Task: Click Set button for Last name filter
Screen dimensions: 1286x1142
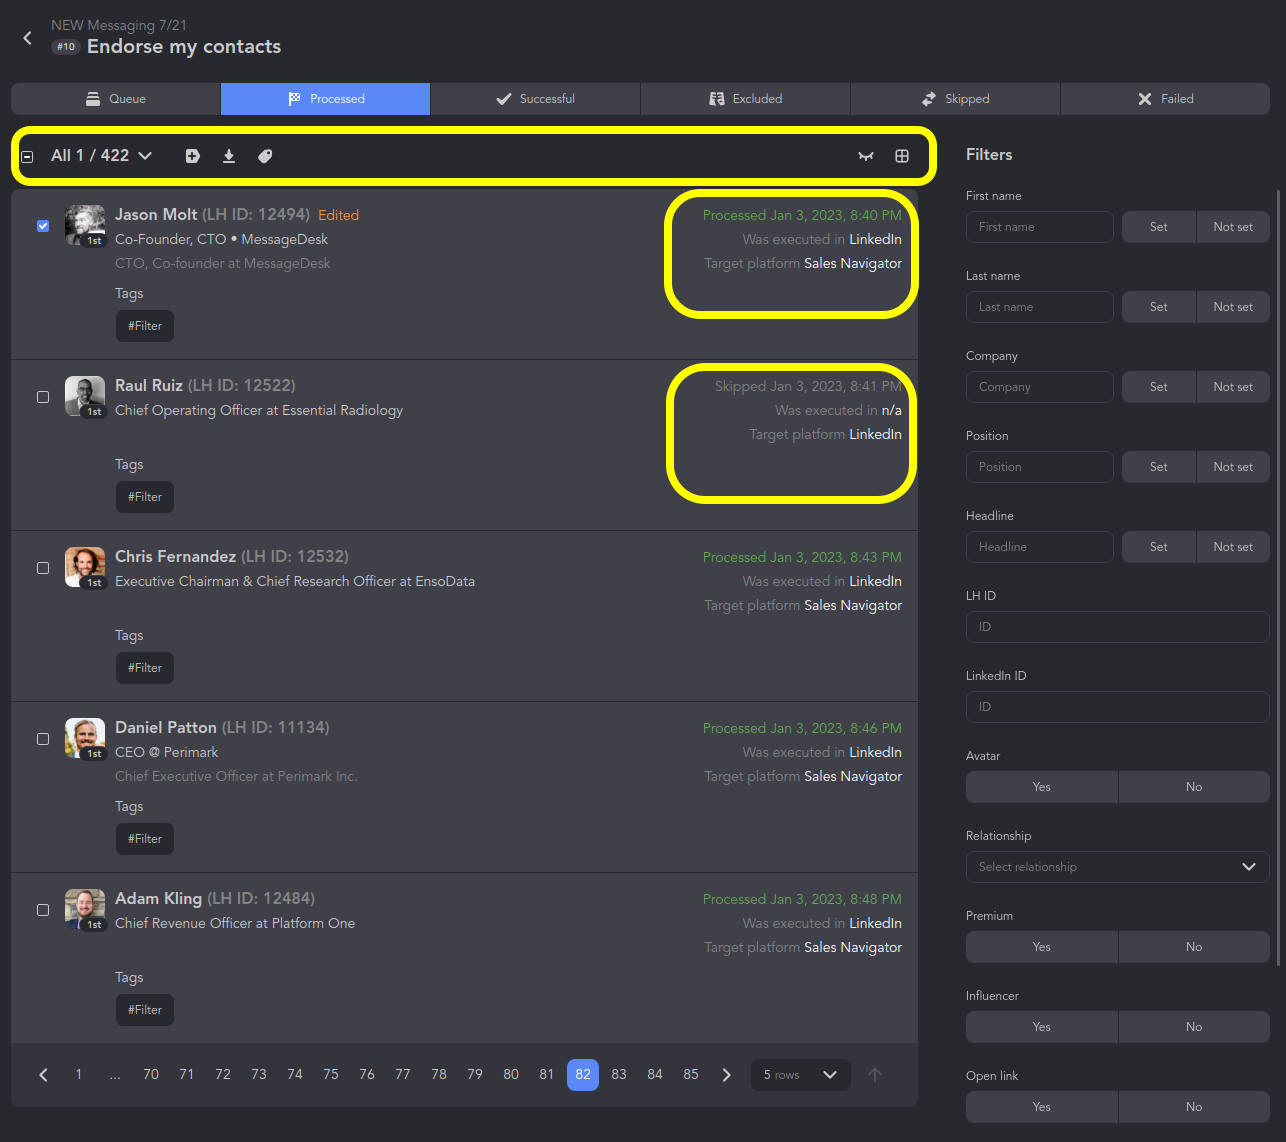Action: (1159, 307)
